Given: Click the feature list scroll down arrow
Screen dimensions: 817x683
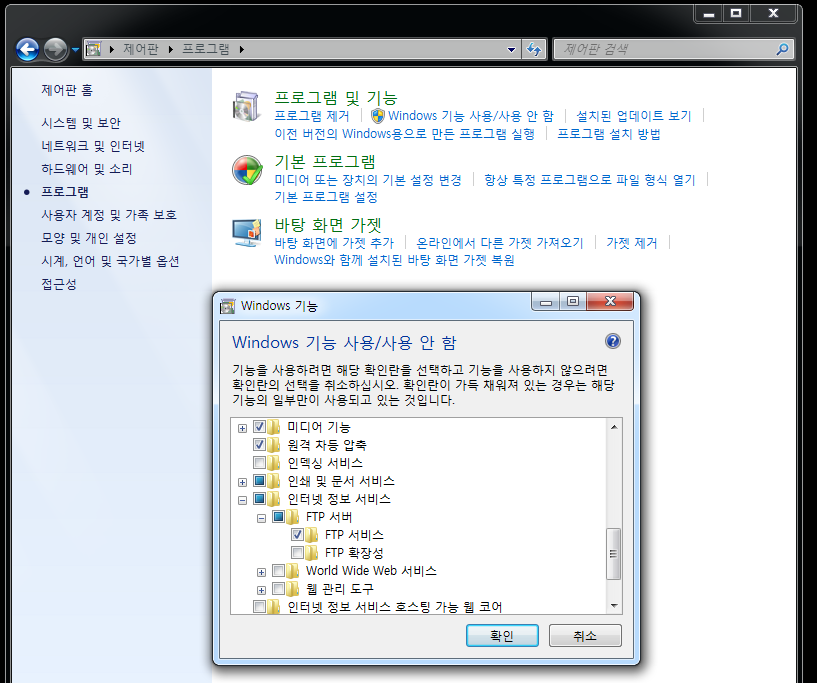Looking at the screenshot, I should 614,605.
